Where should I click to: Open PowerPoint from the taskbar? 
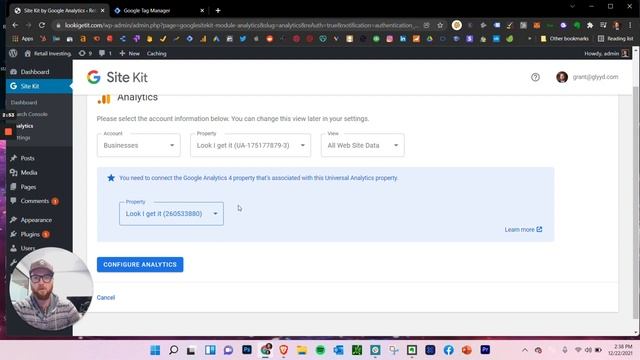(x=467, y=350)
